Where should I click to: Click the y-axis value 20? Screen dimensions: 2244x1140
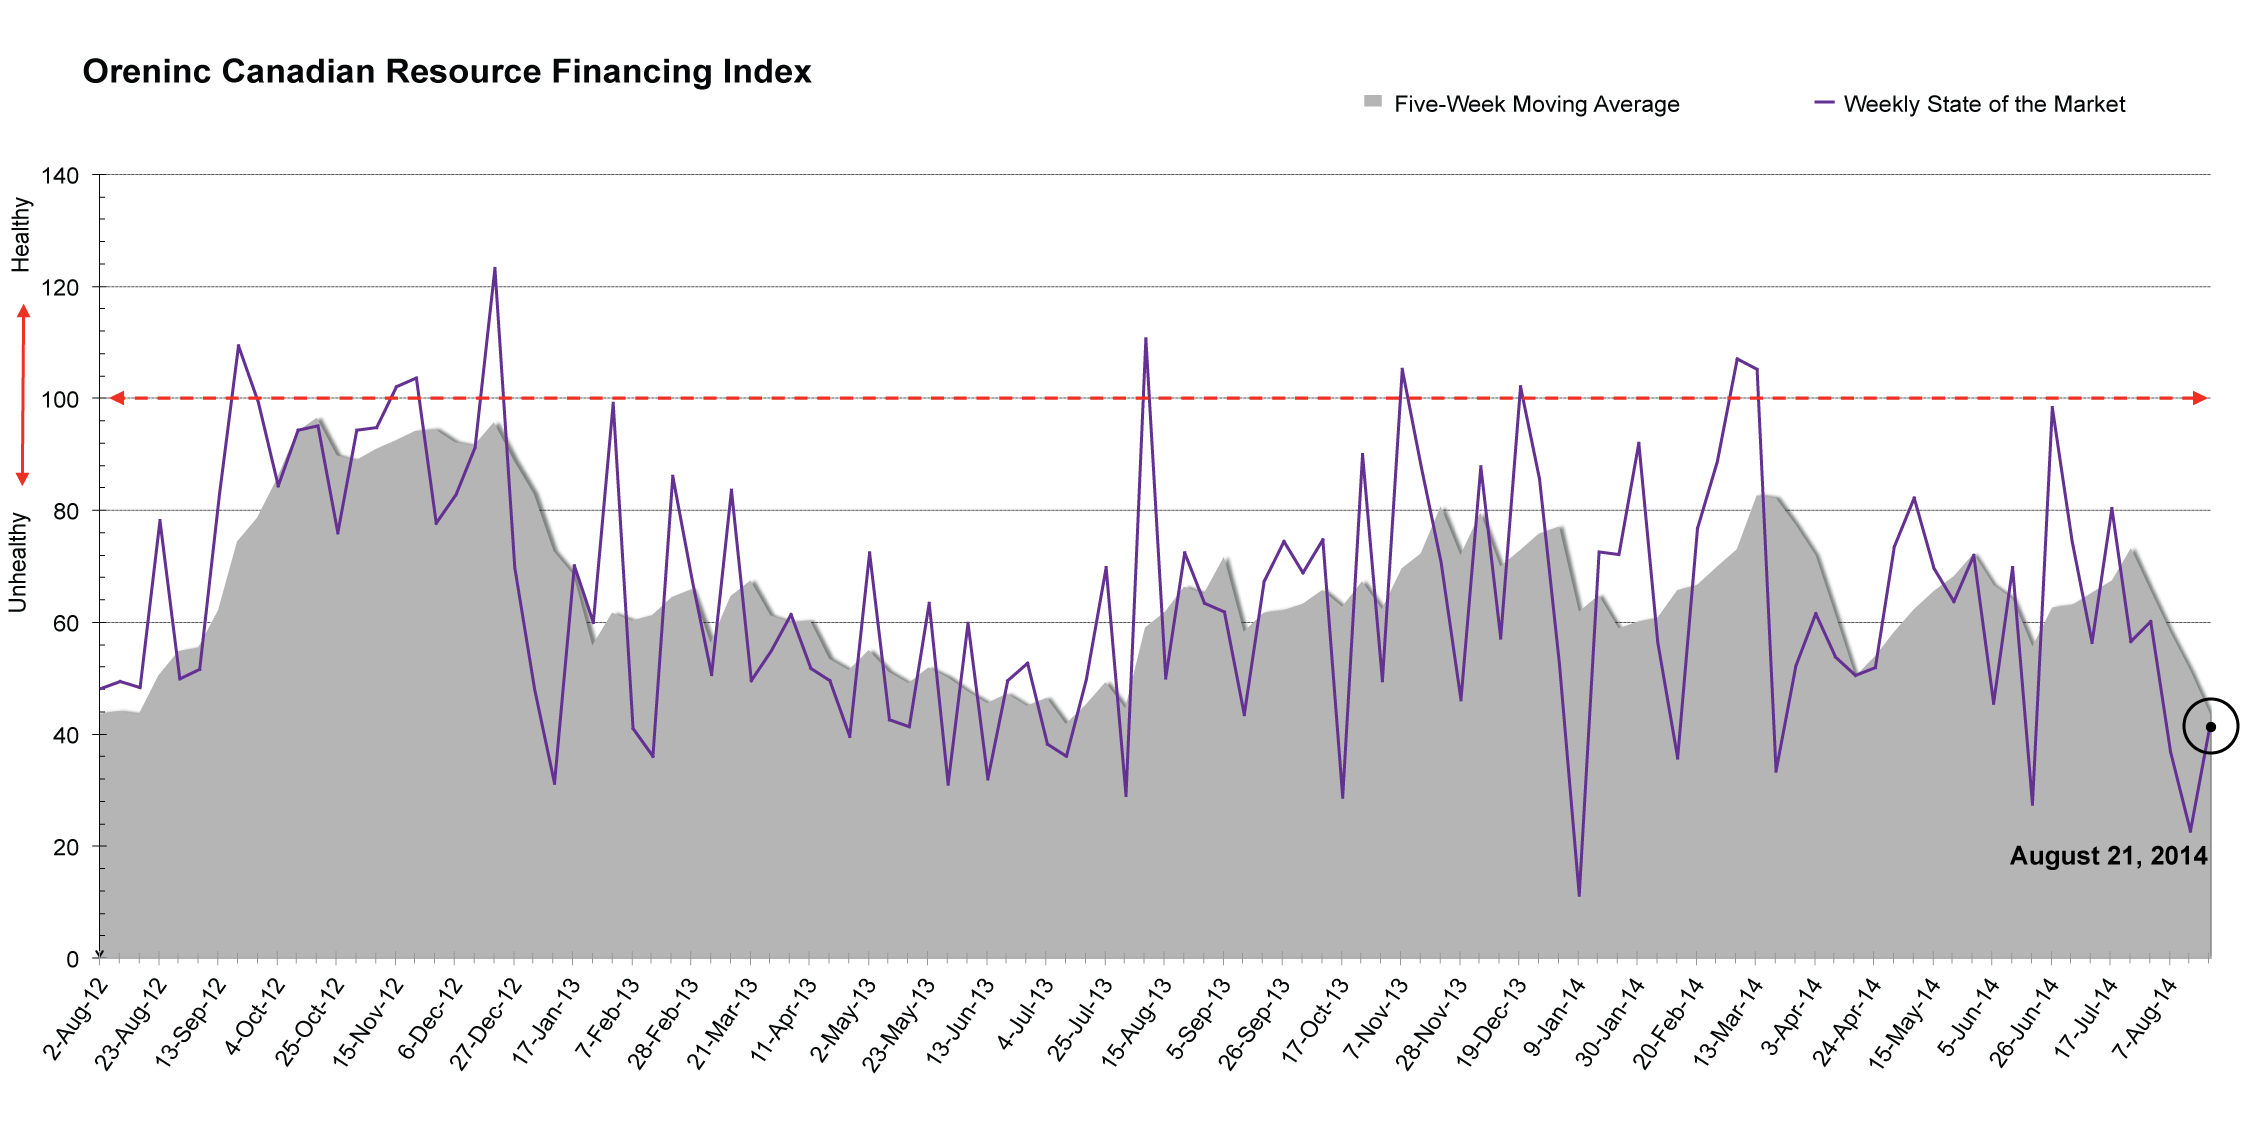click(x=66, y=848)
